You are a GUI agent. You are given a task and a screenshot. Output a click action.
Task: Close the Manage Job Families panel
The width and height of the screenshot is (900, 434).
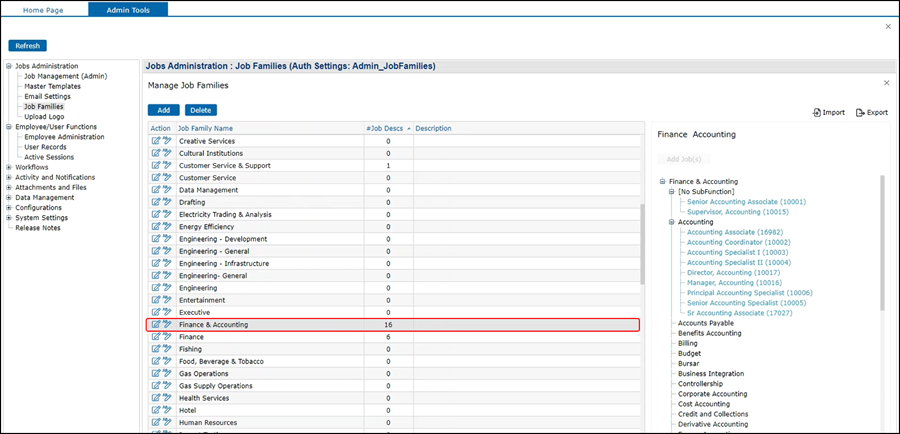pyautogui.click(x=886, y=83)
